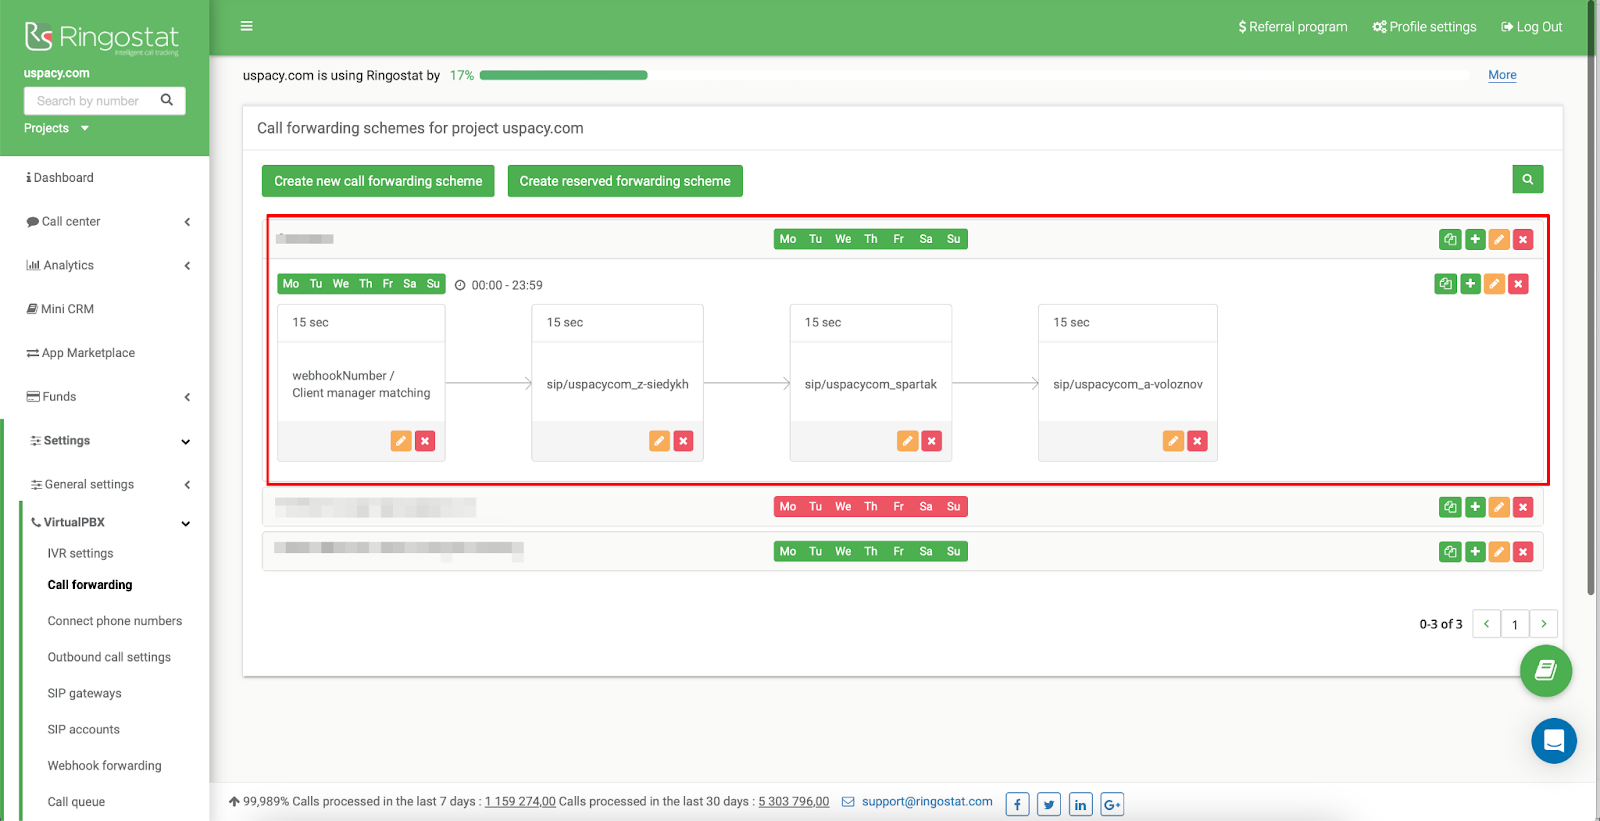
Task: Click Log Out
Action: pyautogui.click(x=1532, y=27)
